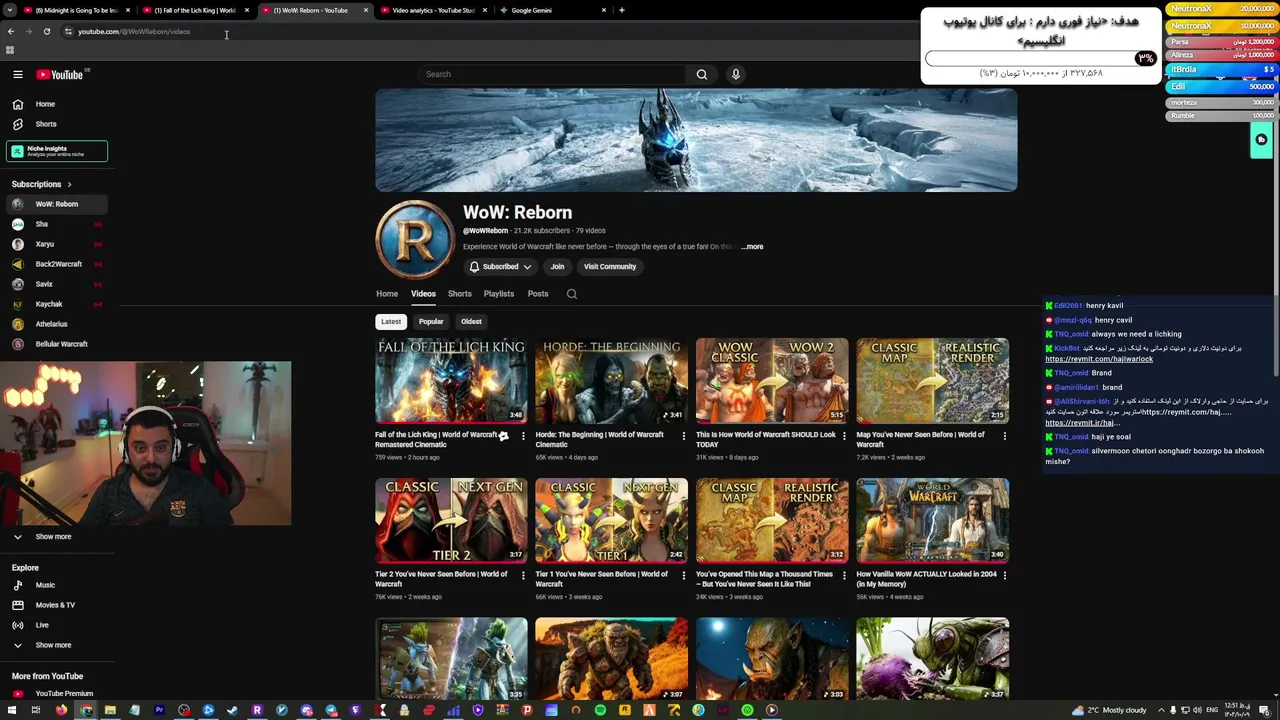Expand the Subscriptions section arrow

69,184
